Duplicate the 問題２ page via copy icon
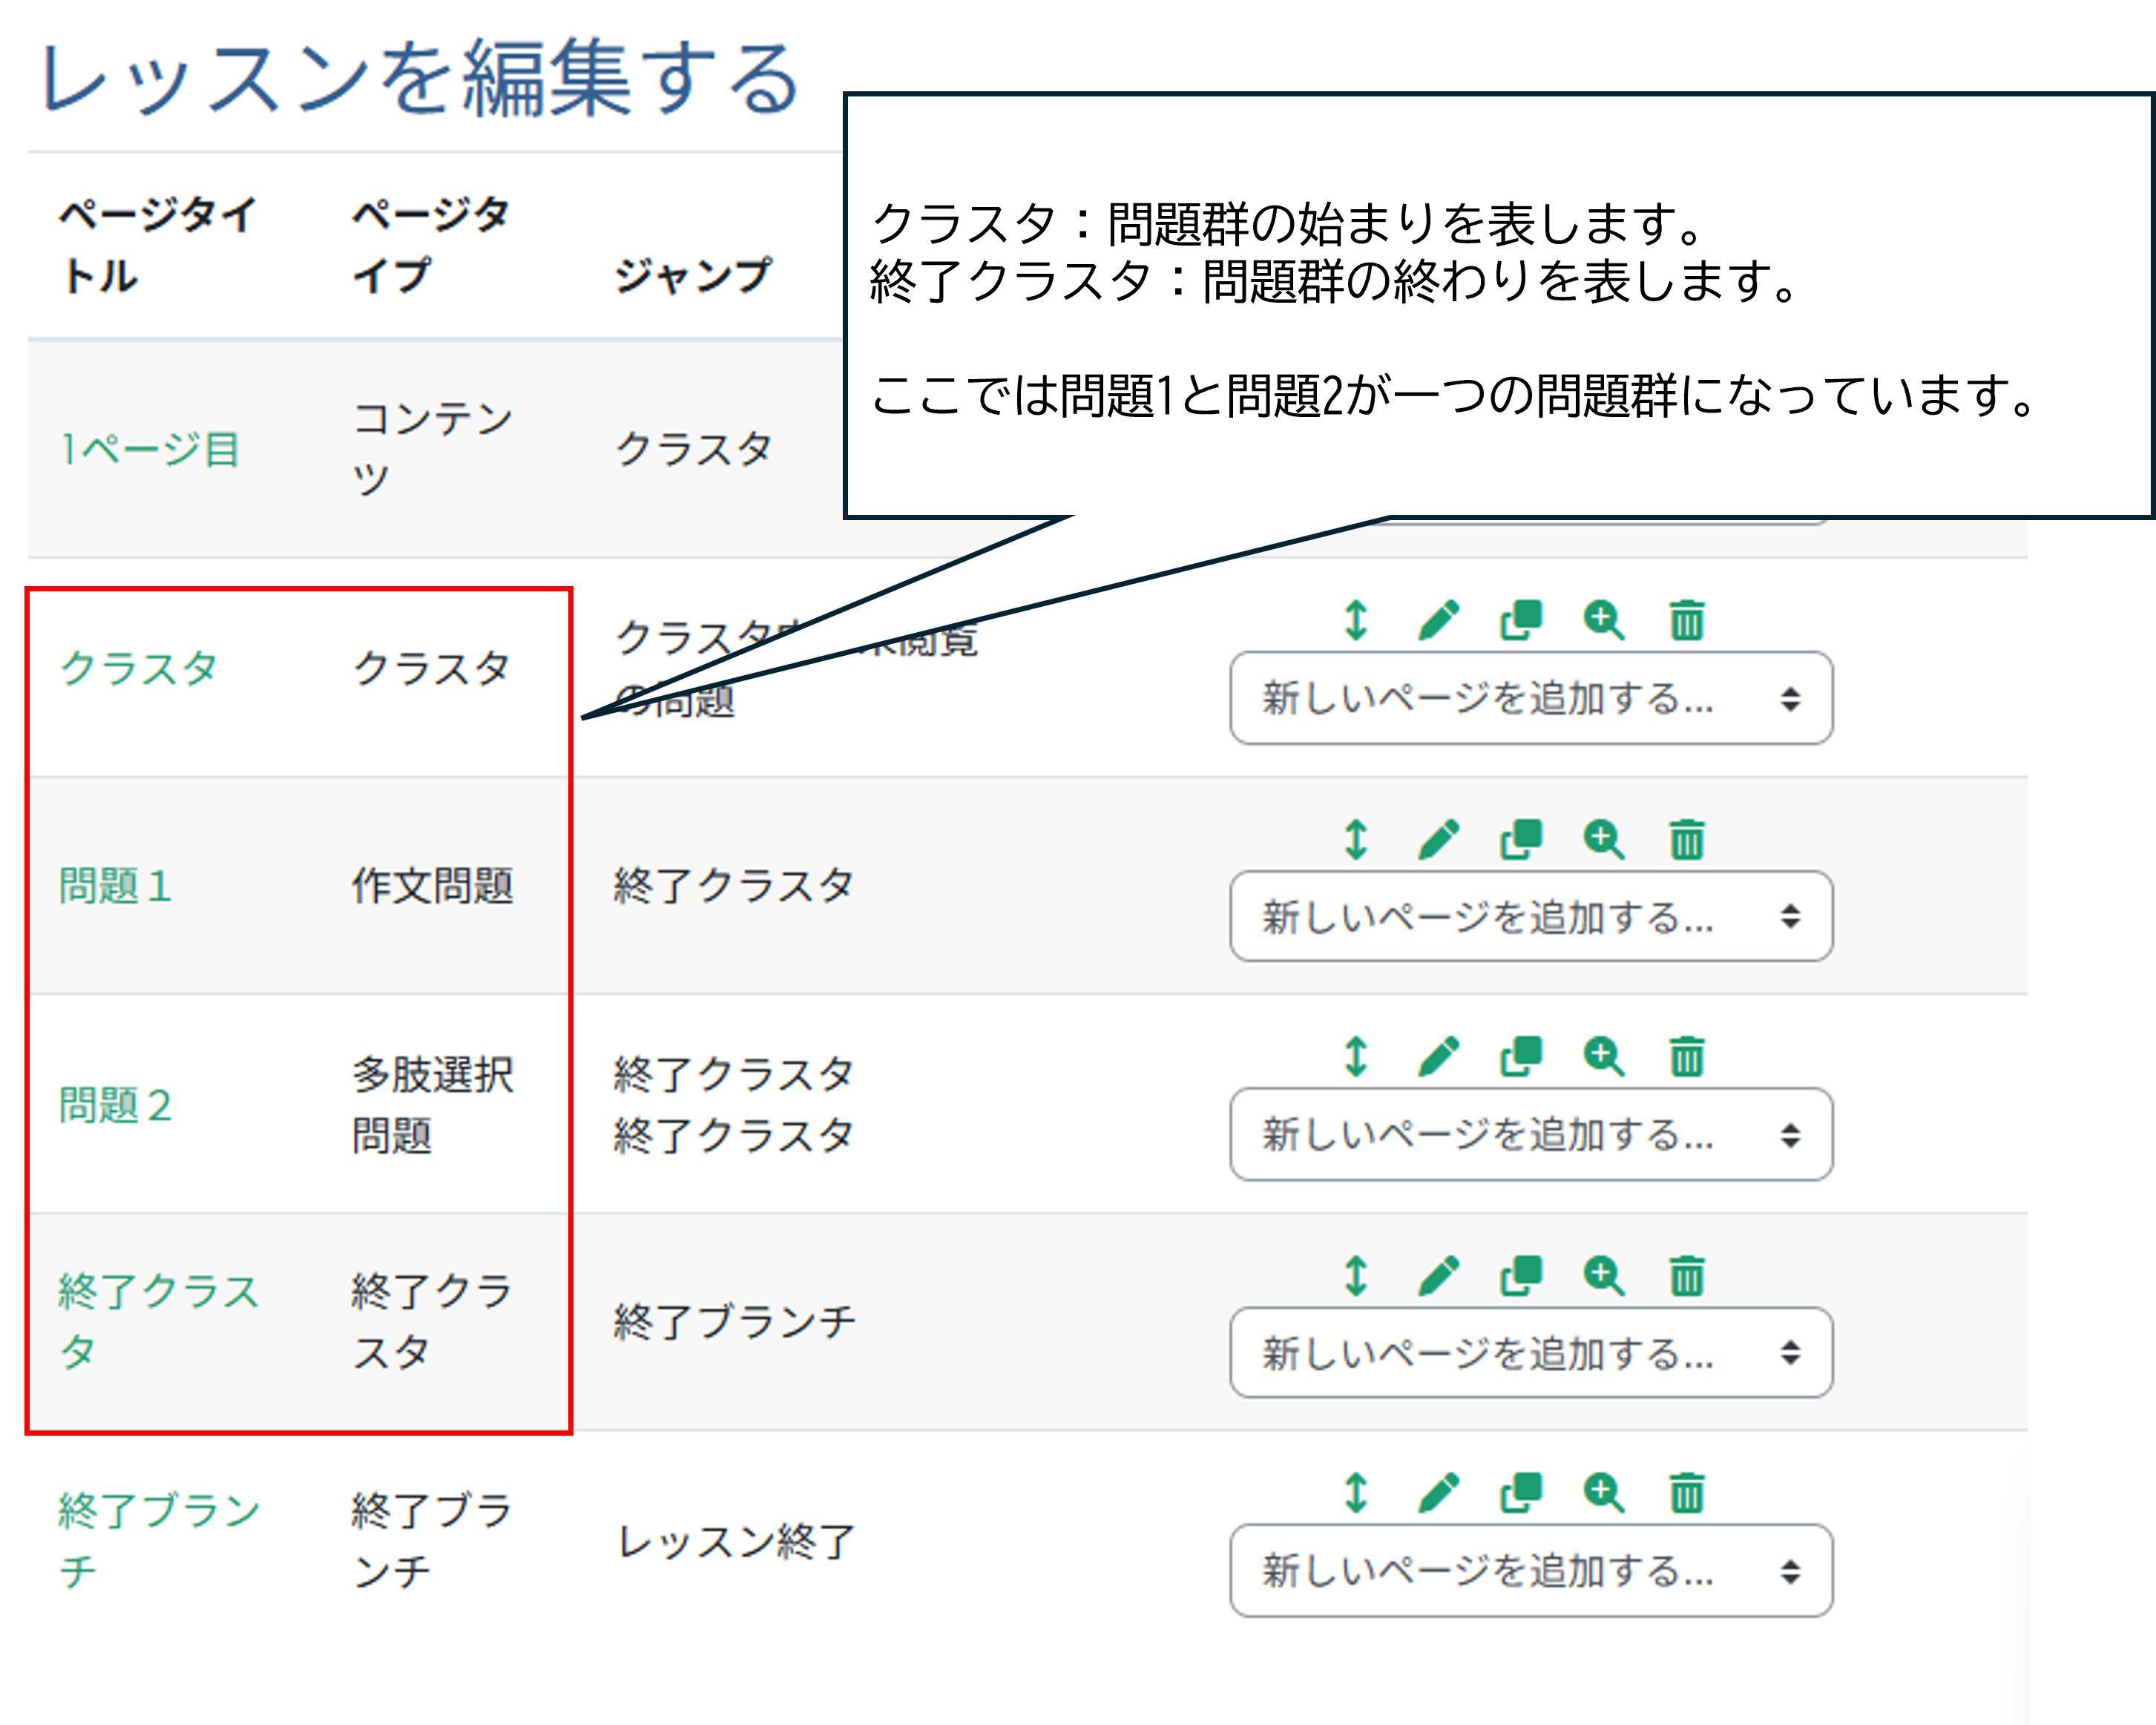This screenshot has width=2156, height=1725. (x=1521, y=1056)
